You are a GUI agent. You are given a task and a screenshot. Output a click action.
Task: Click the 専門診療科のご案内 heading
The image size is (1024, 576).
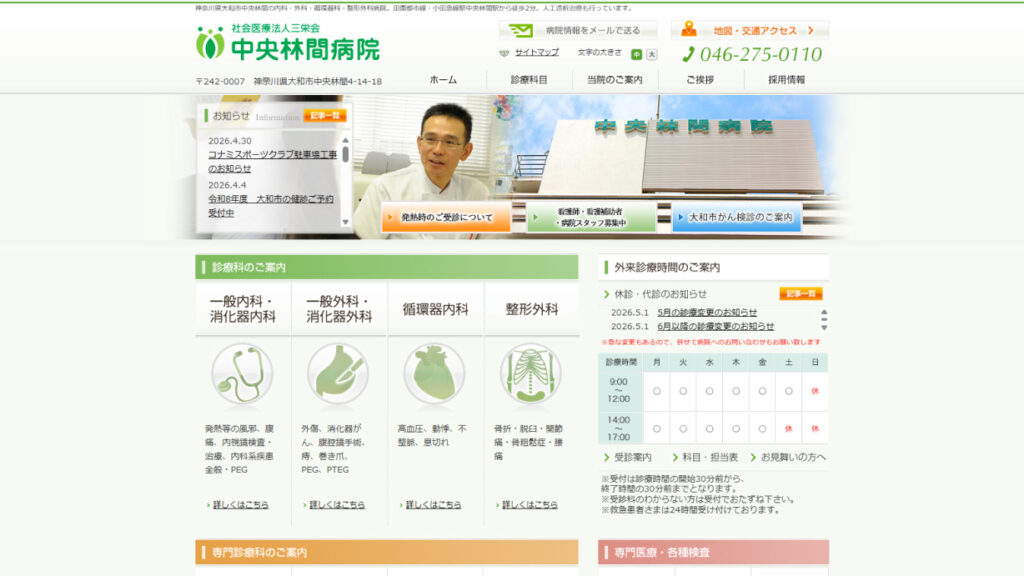[387, 552]
